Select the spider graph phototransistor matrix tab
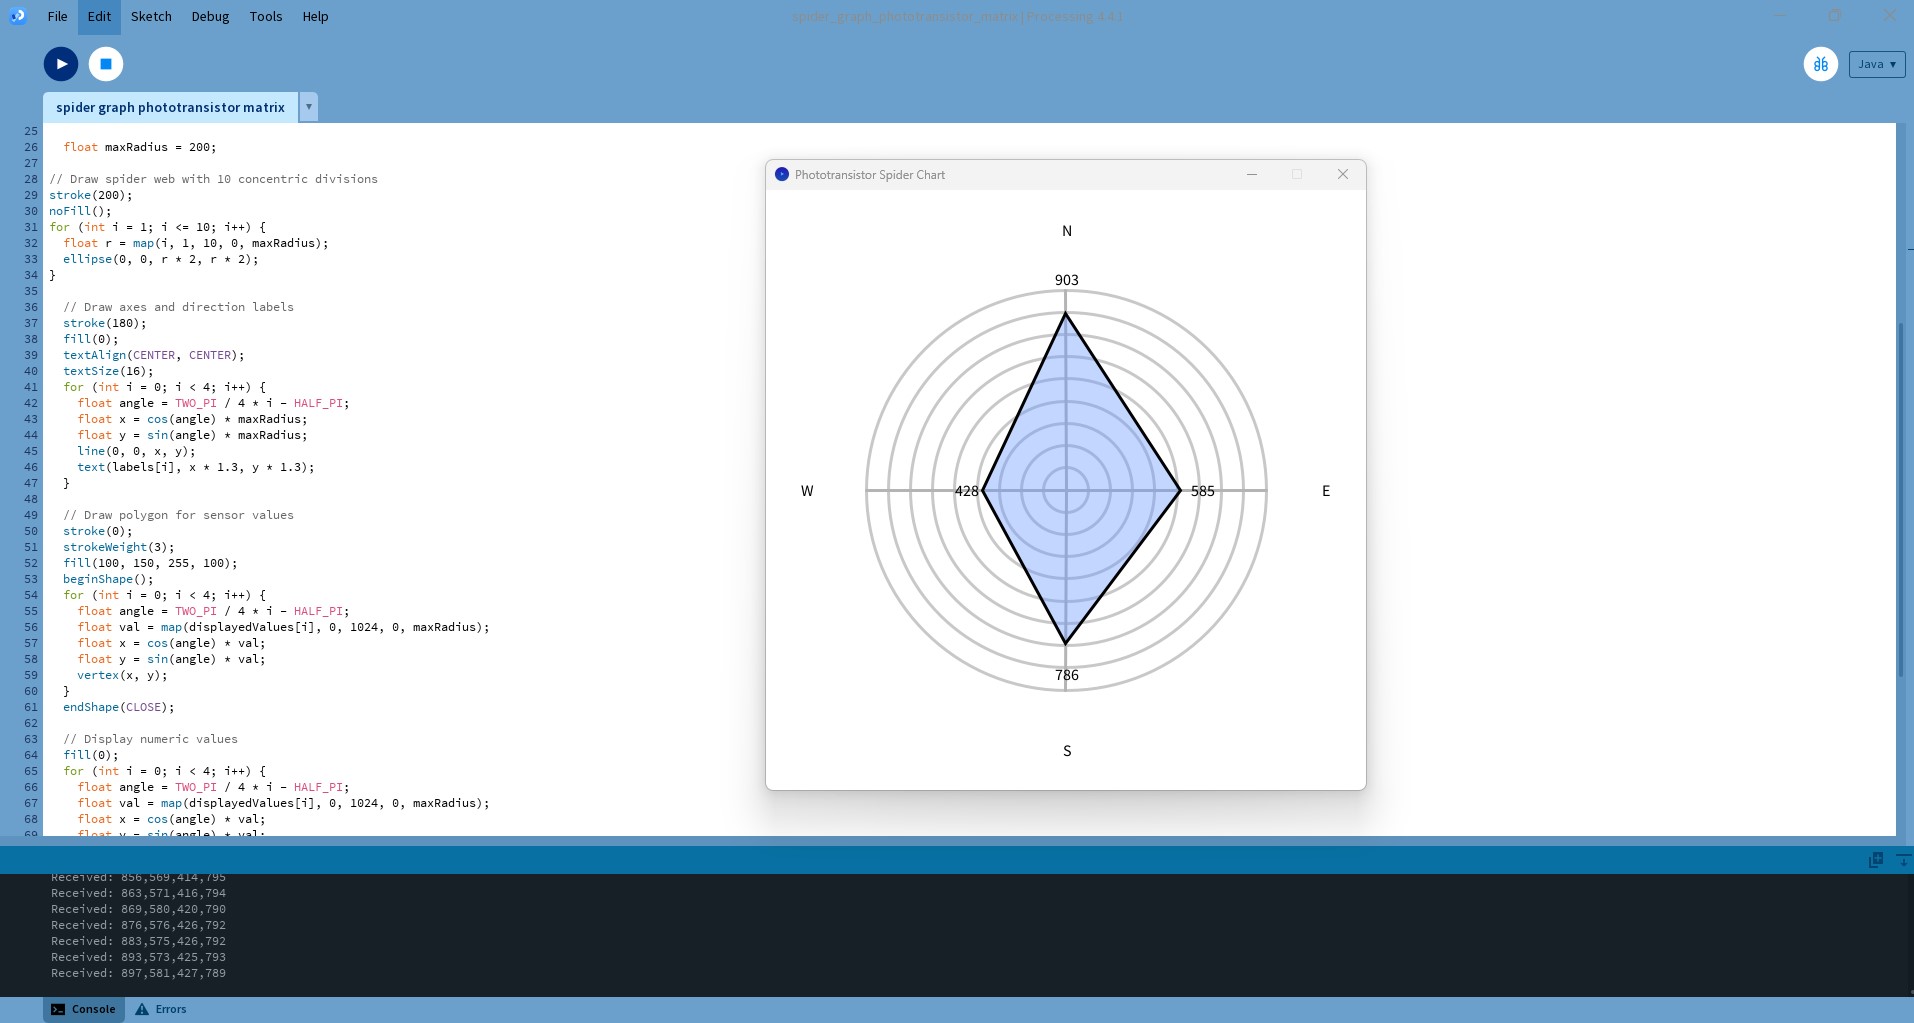Screen dimensions: 1914x1023 click(170, 107)
